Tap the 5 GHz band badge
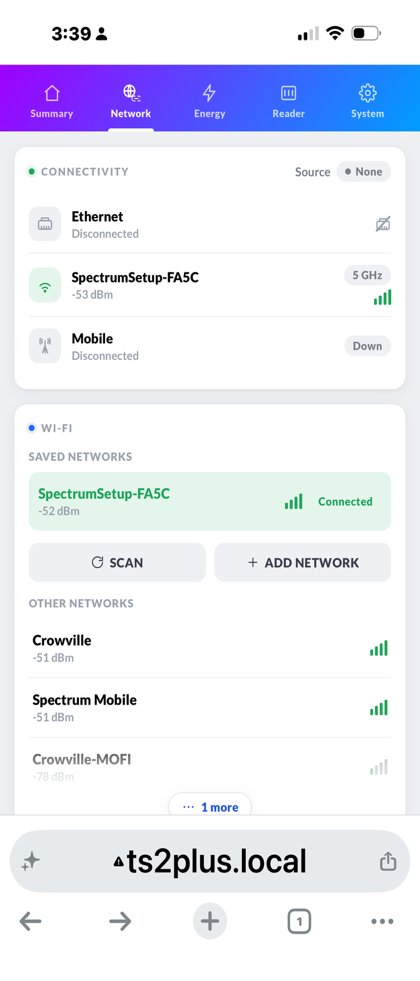Screen dimensions: 420x981 pyautogui.click(x=367, y=275)
